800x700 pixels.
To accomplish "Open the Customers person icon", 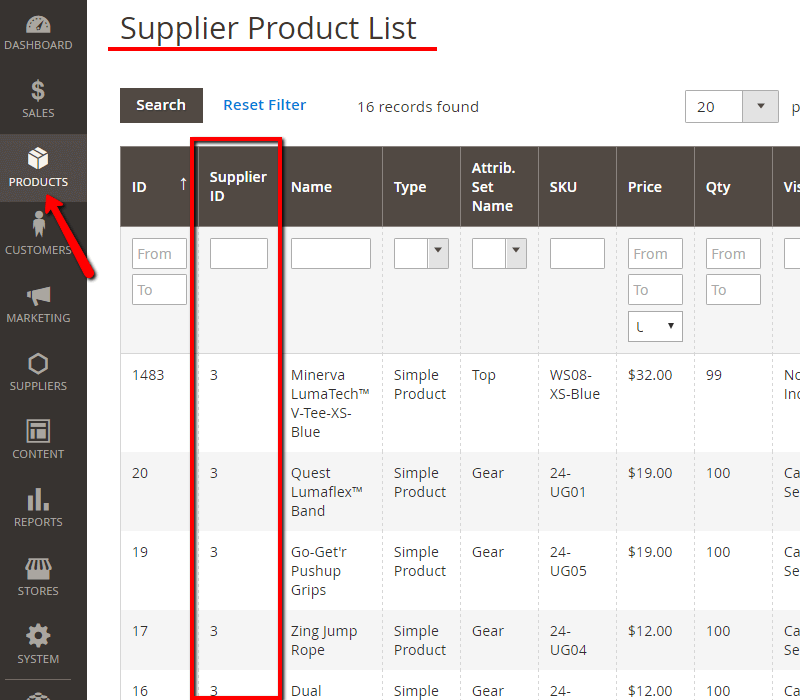I will 38,226.
